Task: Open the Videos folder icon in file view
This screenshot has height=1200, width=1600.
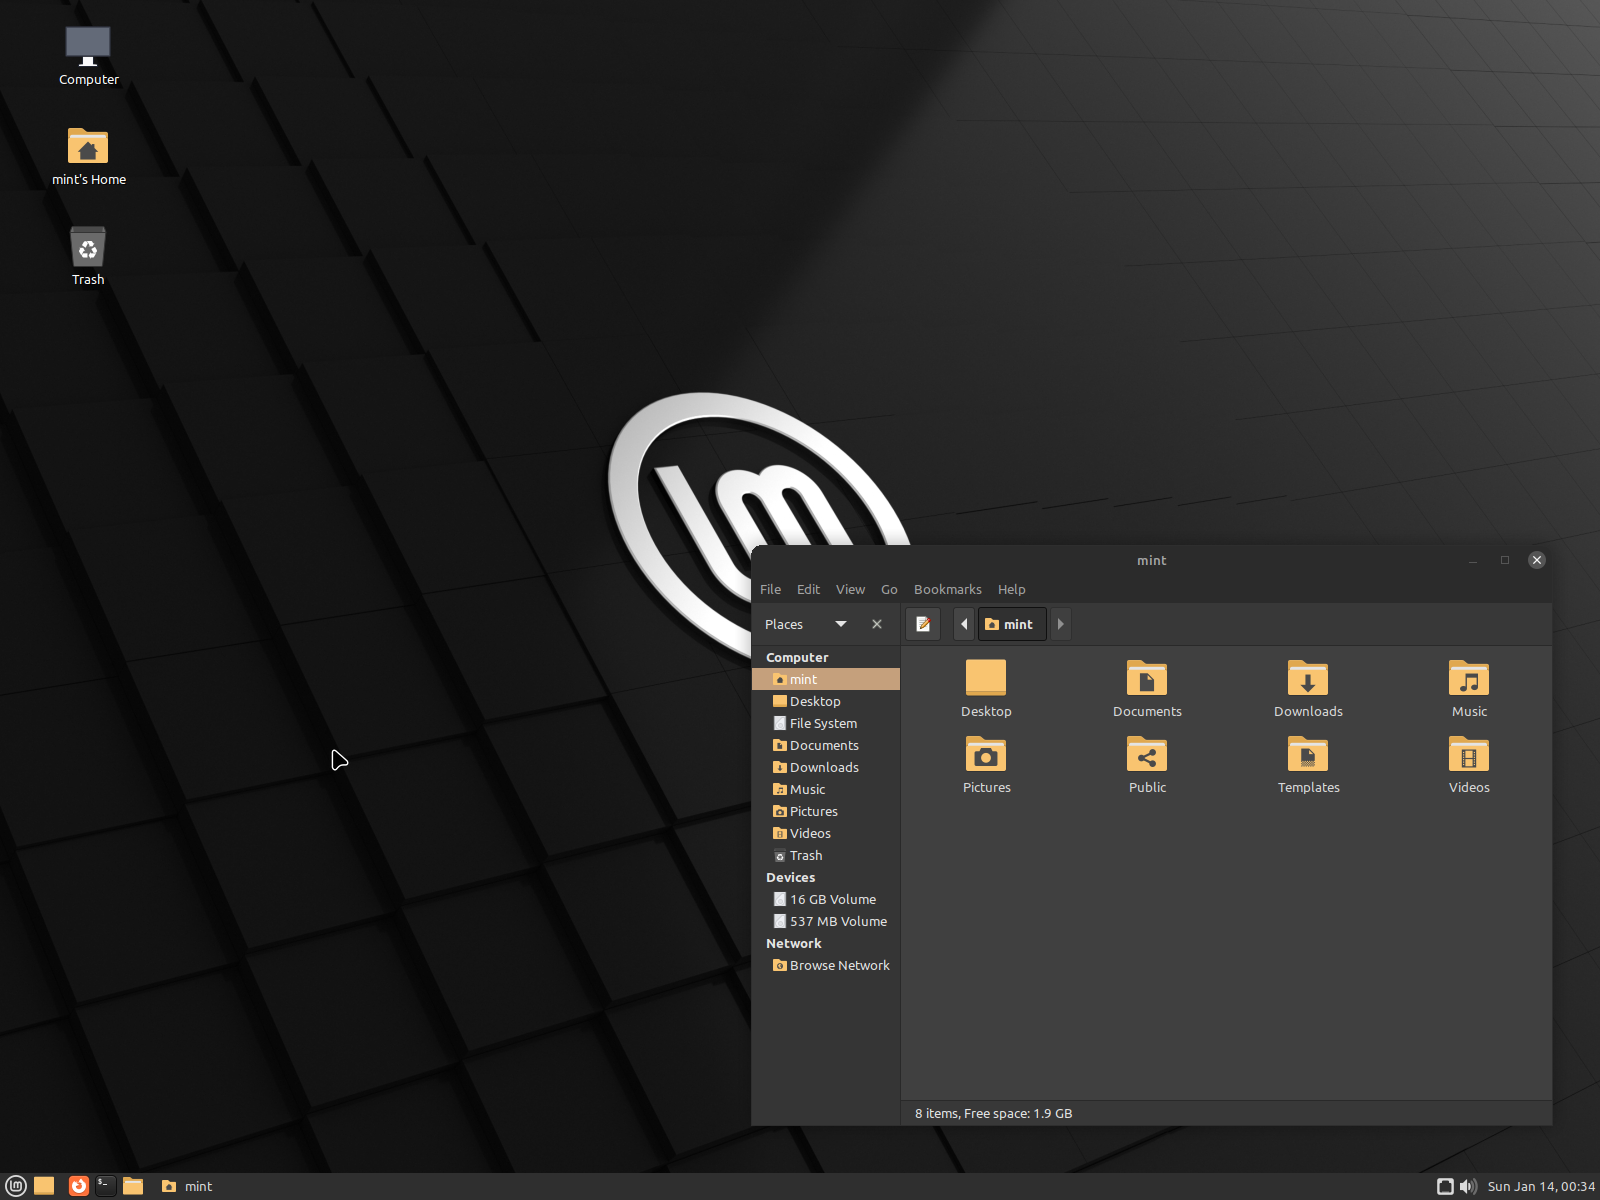Action: (1469, 754)
